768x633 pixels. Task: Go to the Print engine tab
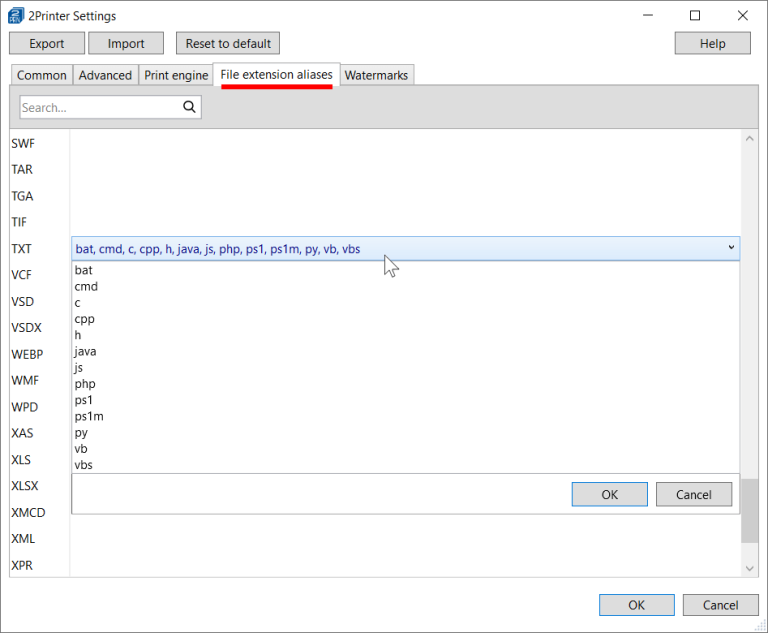(176, 75)
